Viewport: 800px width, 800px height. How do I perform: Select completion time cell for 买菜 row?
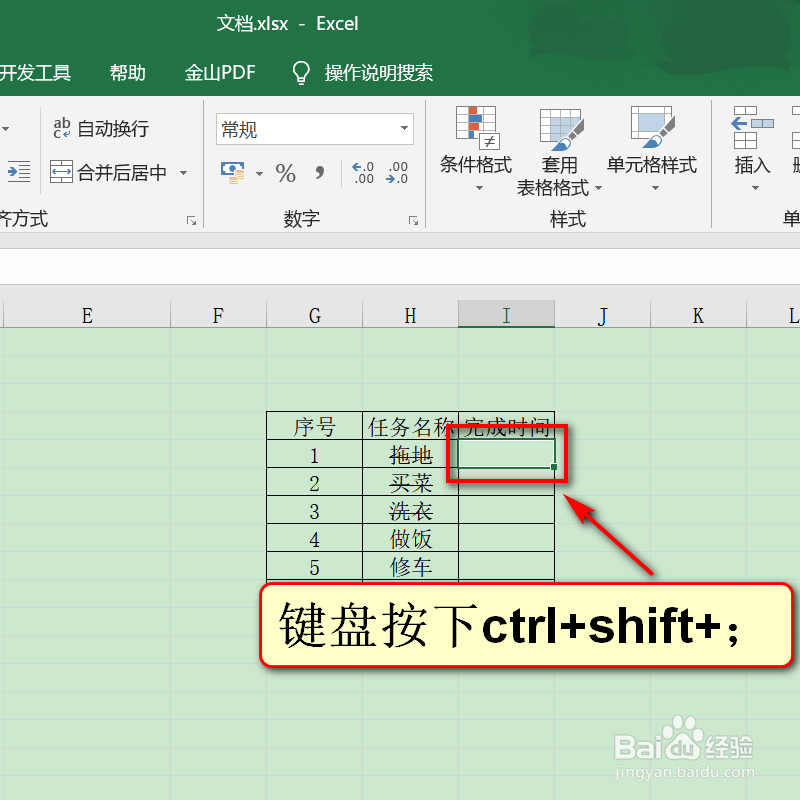506,482
